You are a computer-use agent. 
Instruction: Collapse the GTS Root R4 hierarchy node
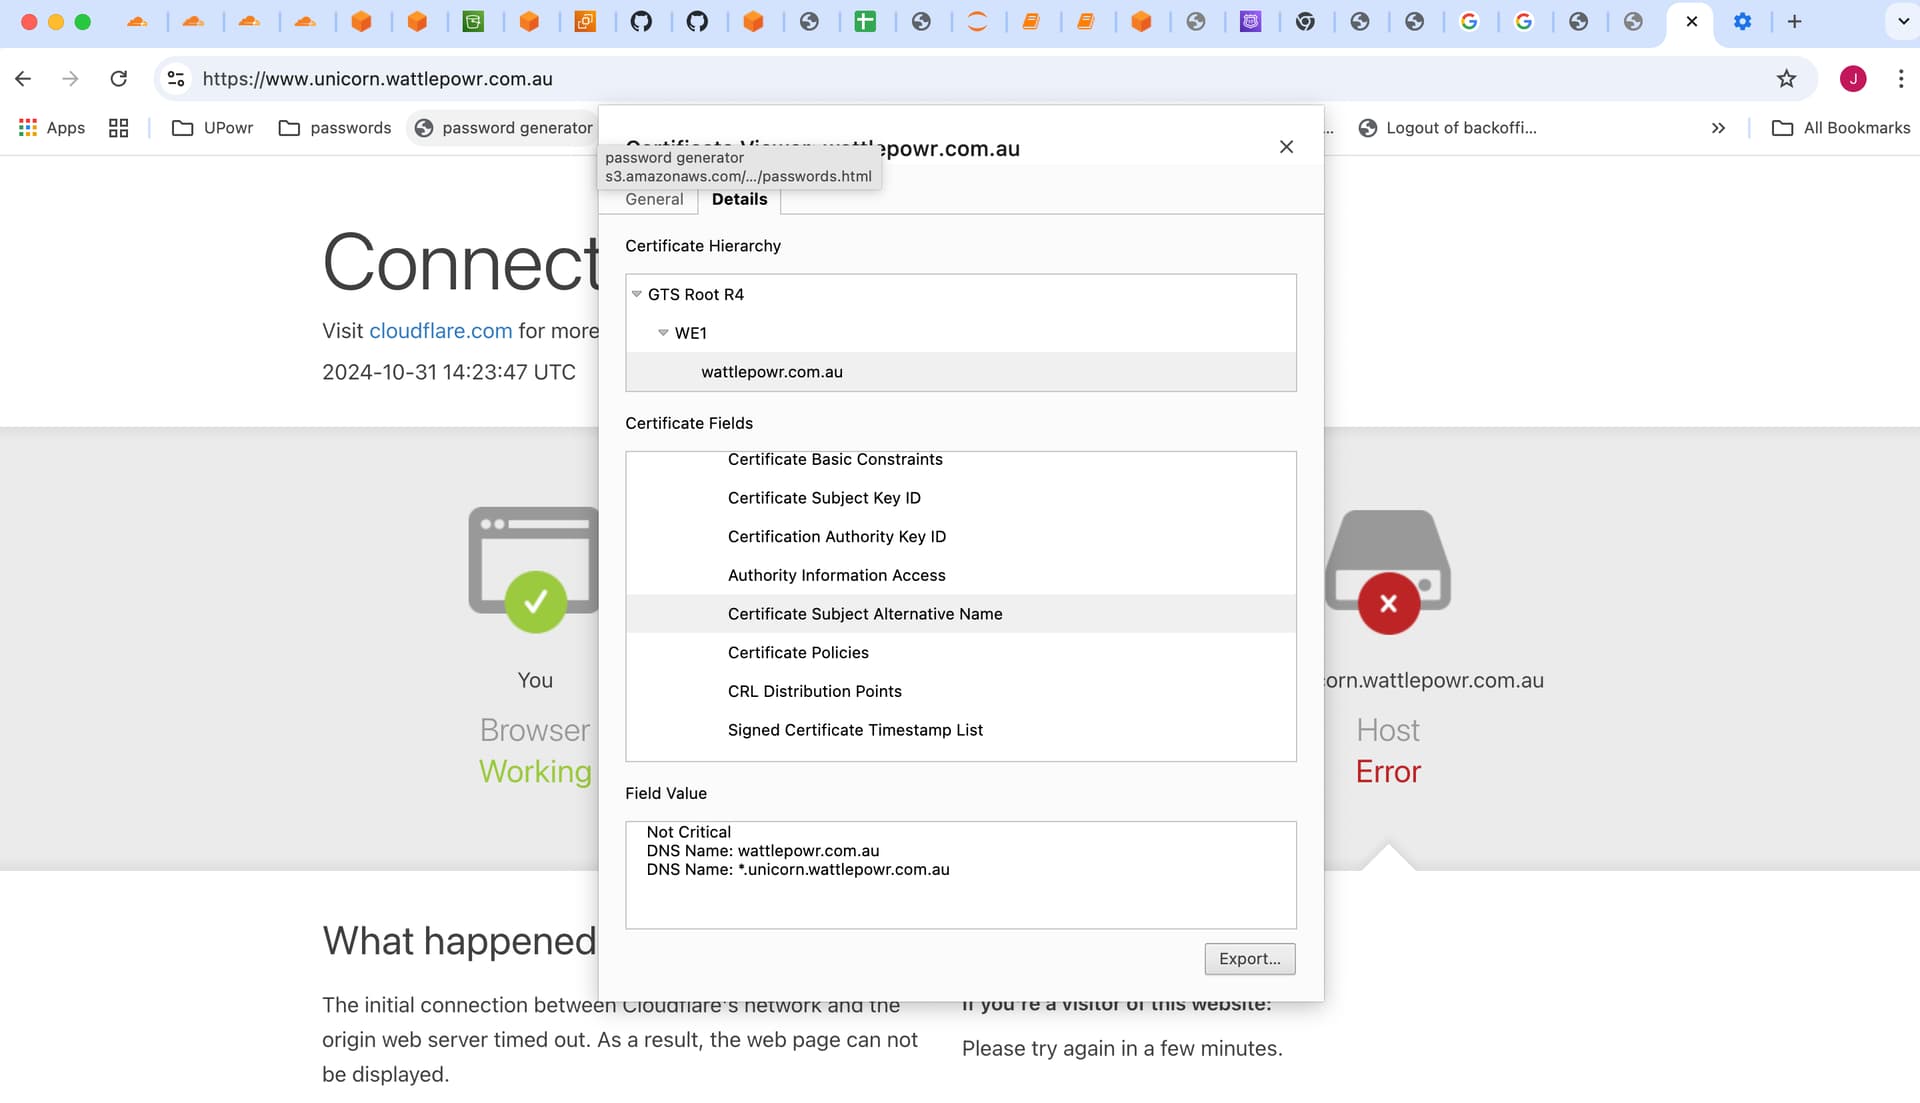[637, 294]
